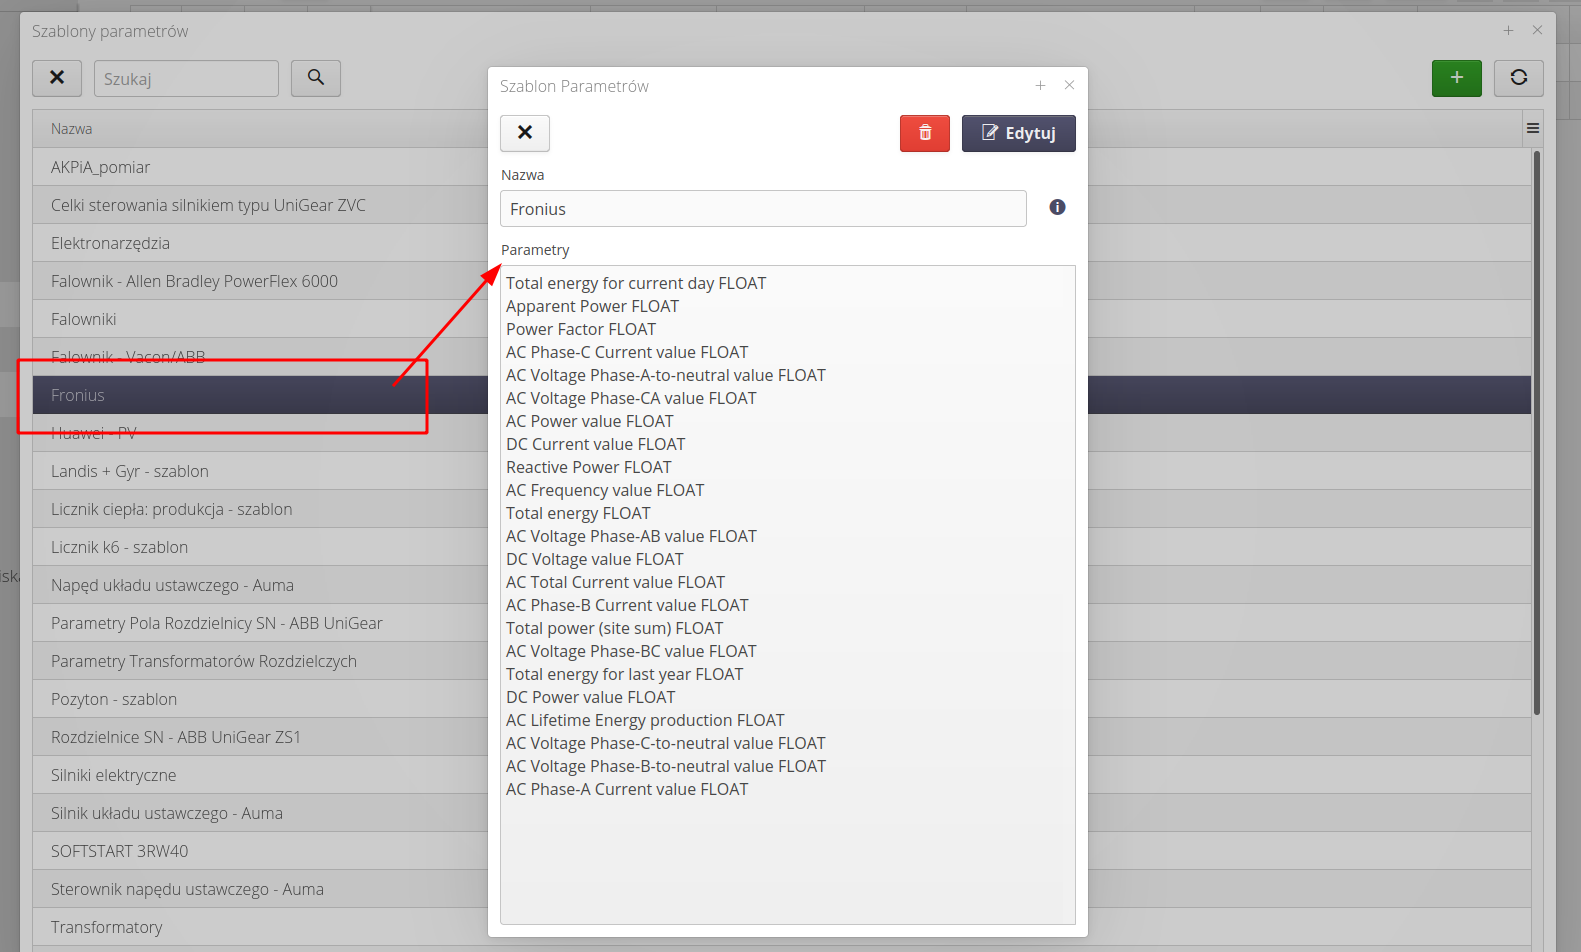Click the green plus add template button
Screen dimensions: 1581x952
(x=1456, y=78)
